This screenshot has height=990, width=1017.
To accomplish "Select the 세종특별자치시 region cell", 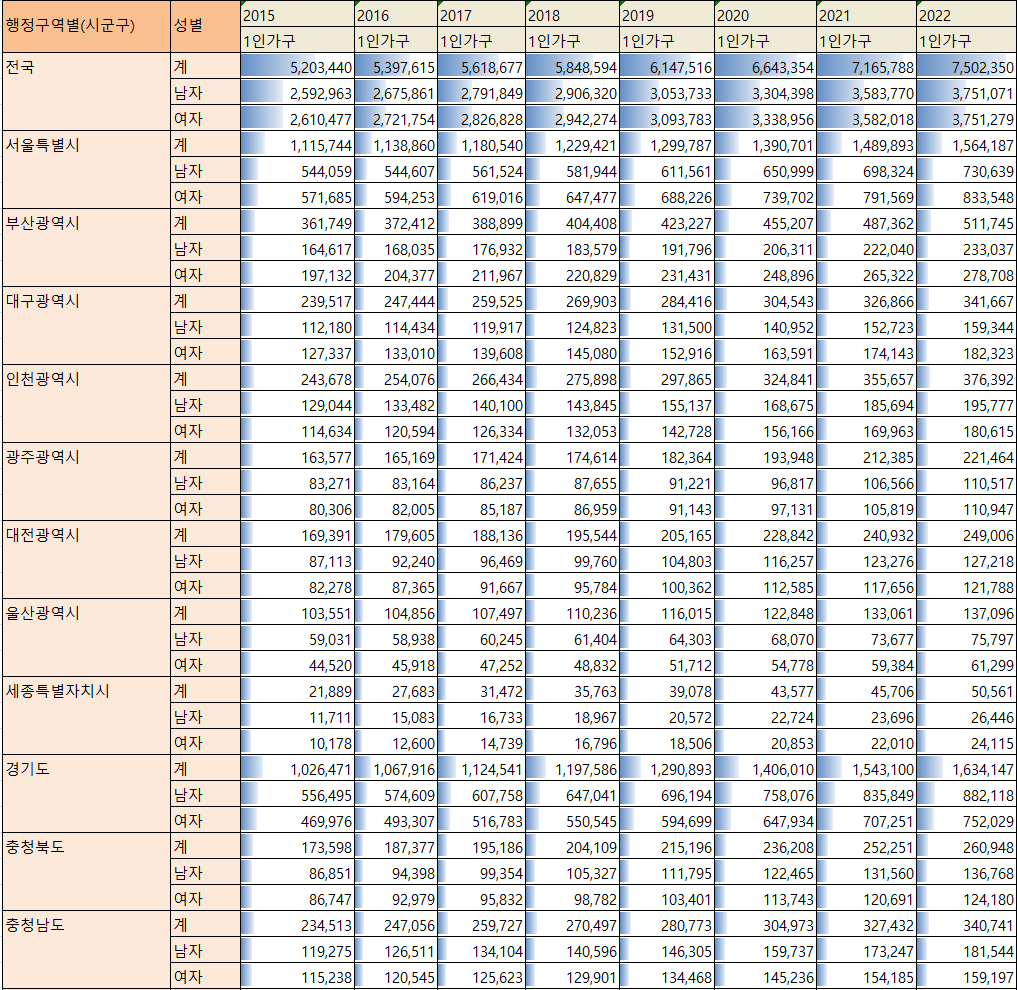I will click(x=86, y=716).
